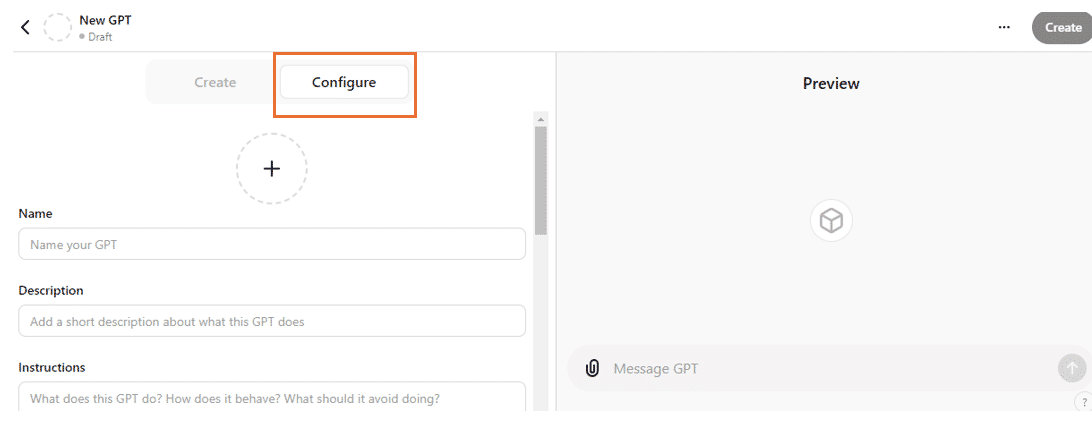Screen dimensions: 1092x427
Task: Click the New GPT title text
Action: tap(105, 20)
